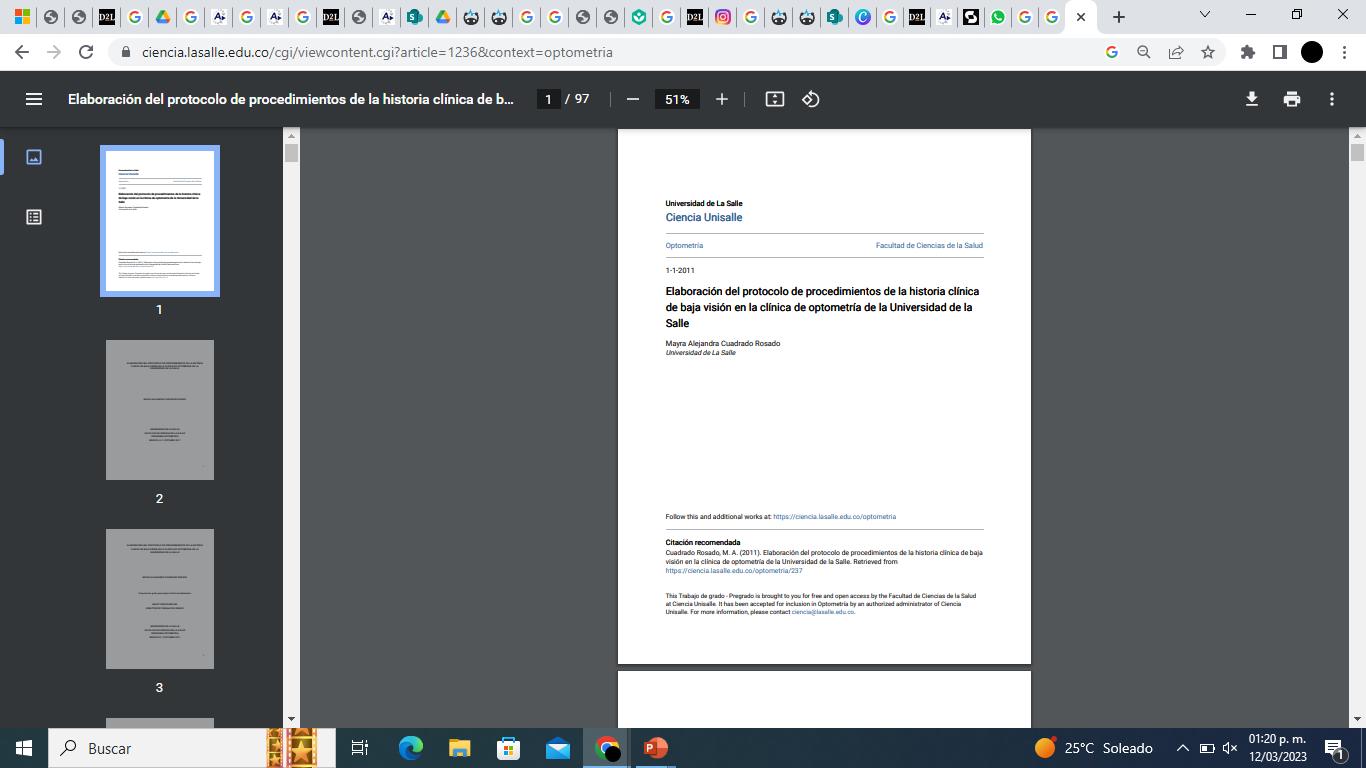Zoom in the PDF document
Viewport: 1366px width, 768px height.
coord(722,99)
